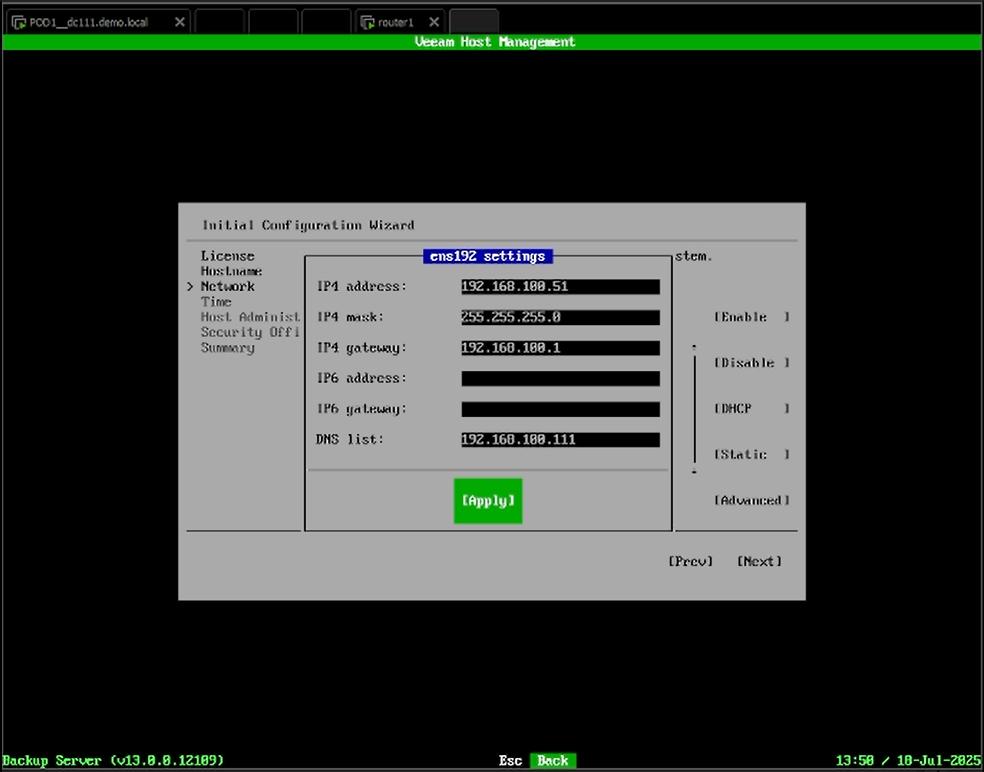Click the Back button in bottom bar

(x=552, y=761)
